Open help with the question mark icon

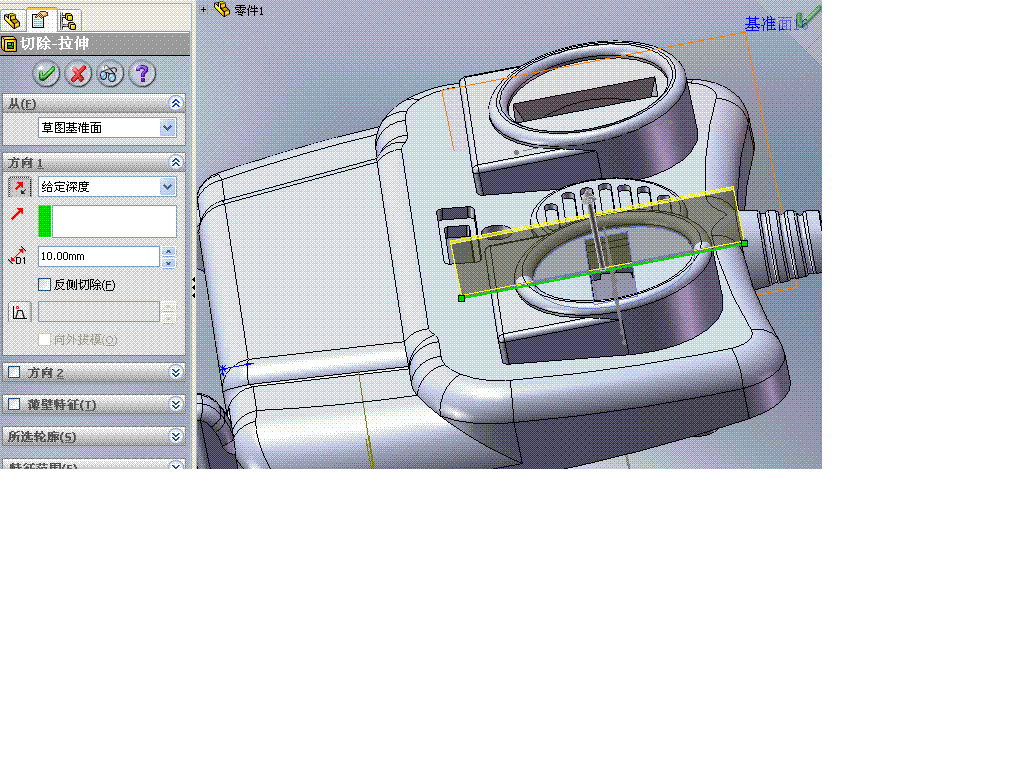[142, 74]
